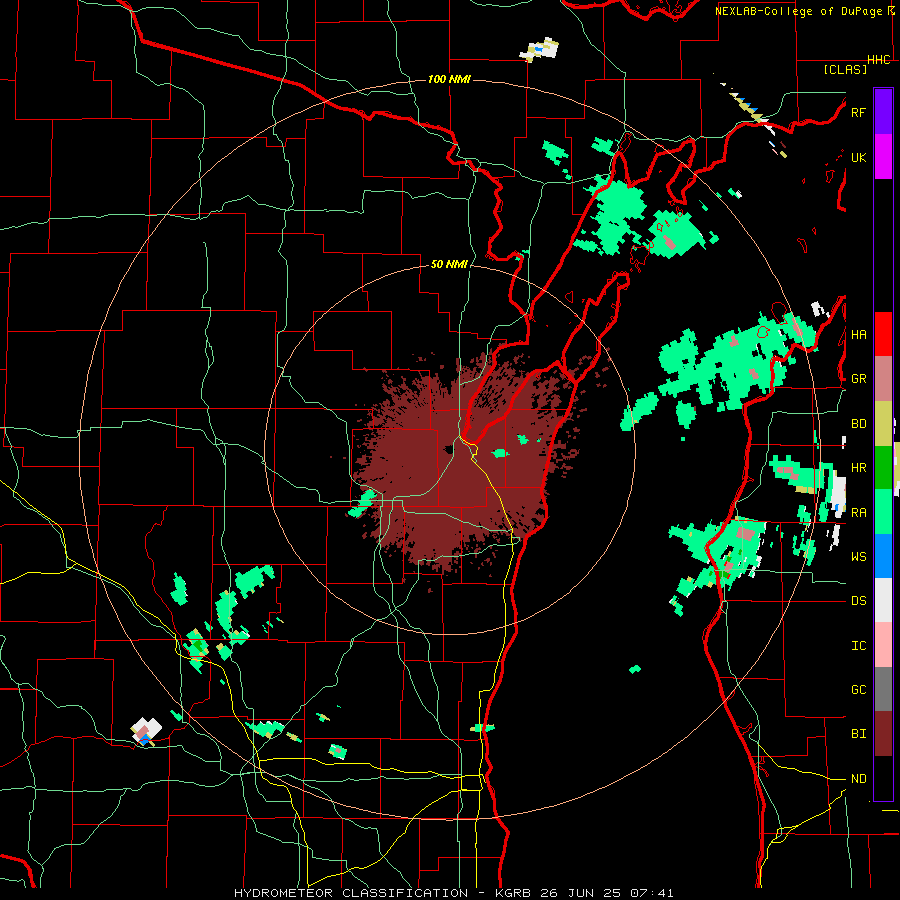Click the RA rain green swatch

[x=883, y=512]
